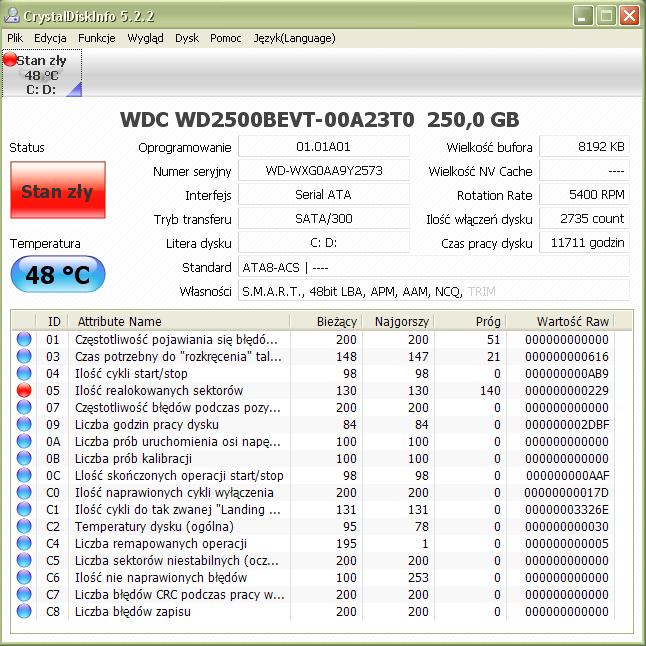Click status icon for attribute 04
Screen dimensions: 646x646
24,373
